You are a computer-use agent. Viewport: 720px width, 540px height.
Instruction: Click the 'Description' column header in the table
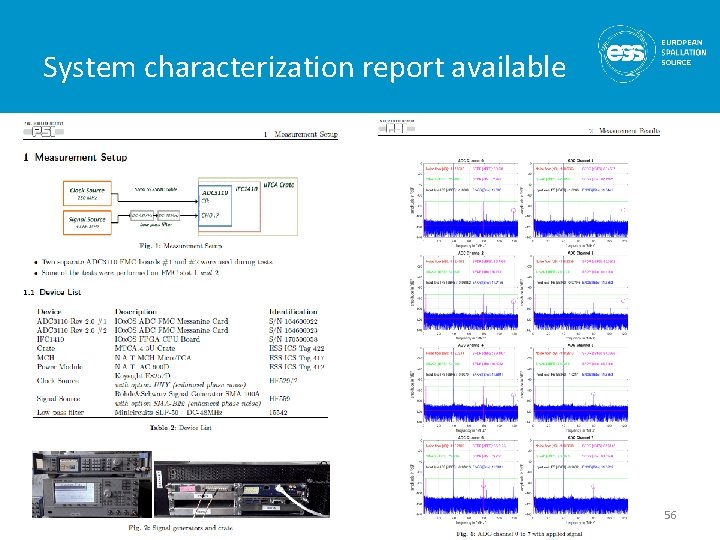click(x=135, y=312)
